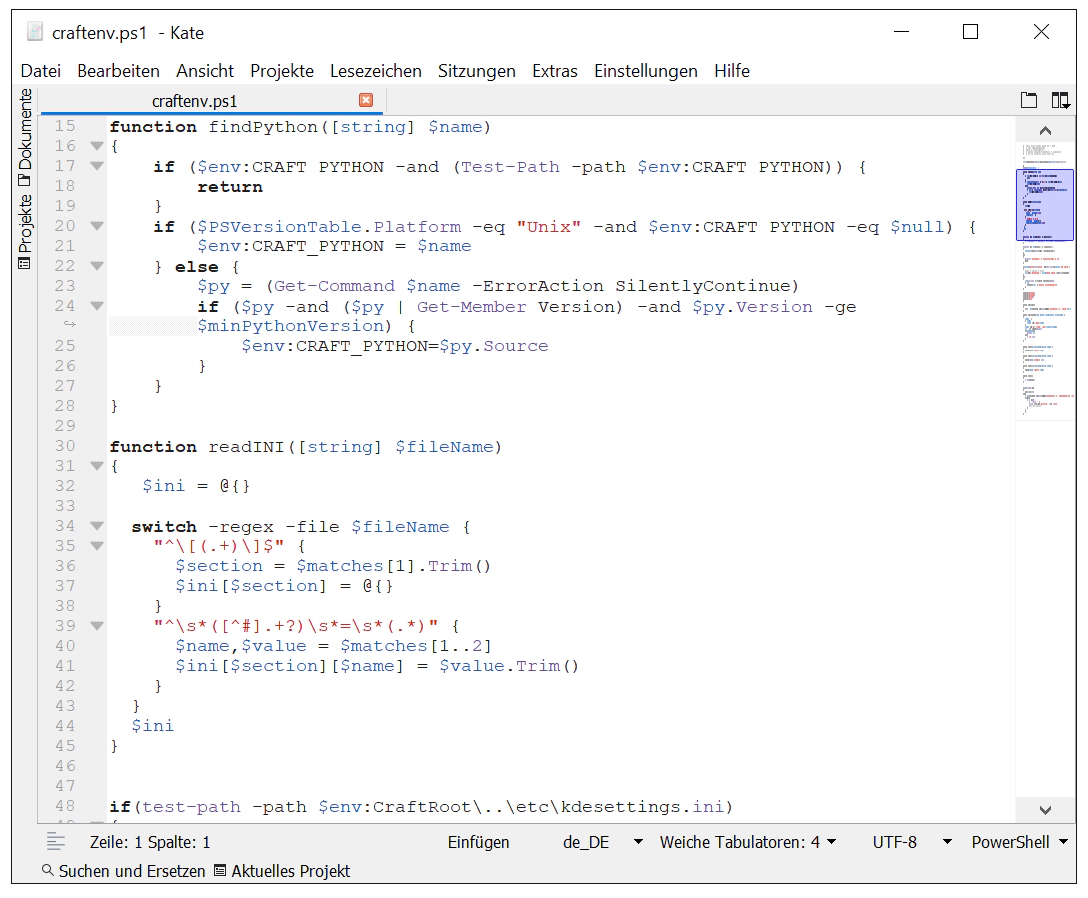This screenshot has width=1088, height=898.
Task: Collapse the code fold at line 24
Action: tap(97, 306)
